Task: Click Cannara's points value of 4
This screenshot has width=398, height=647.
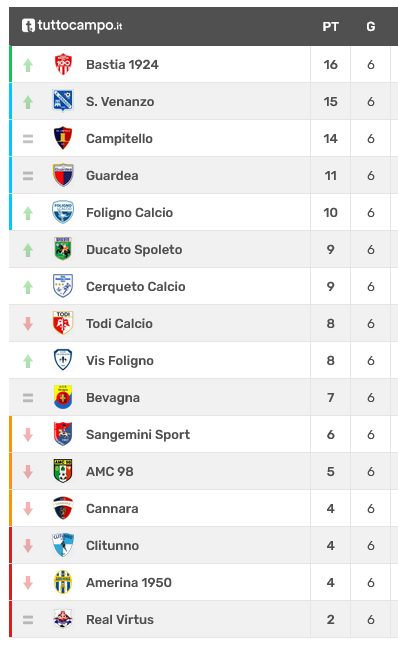Action: pos(330,508)
